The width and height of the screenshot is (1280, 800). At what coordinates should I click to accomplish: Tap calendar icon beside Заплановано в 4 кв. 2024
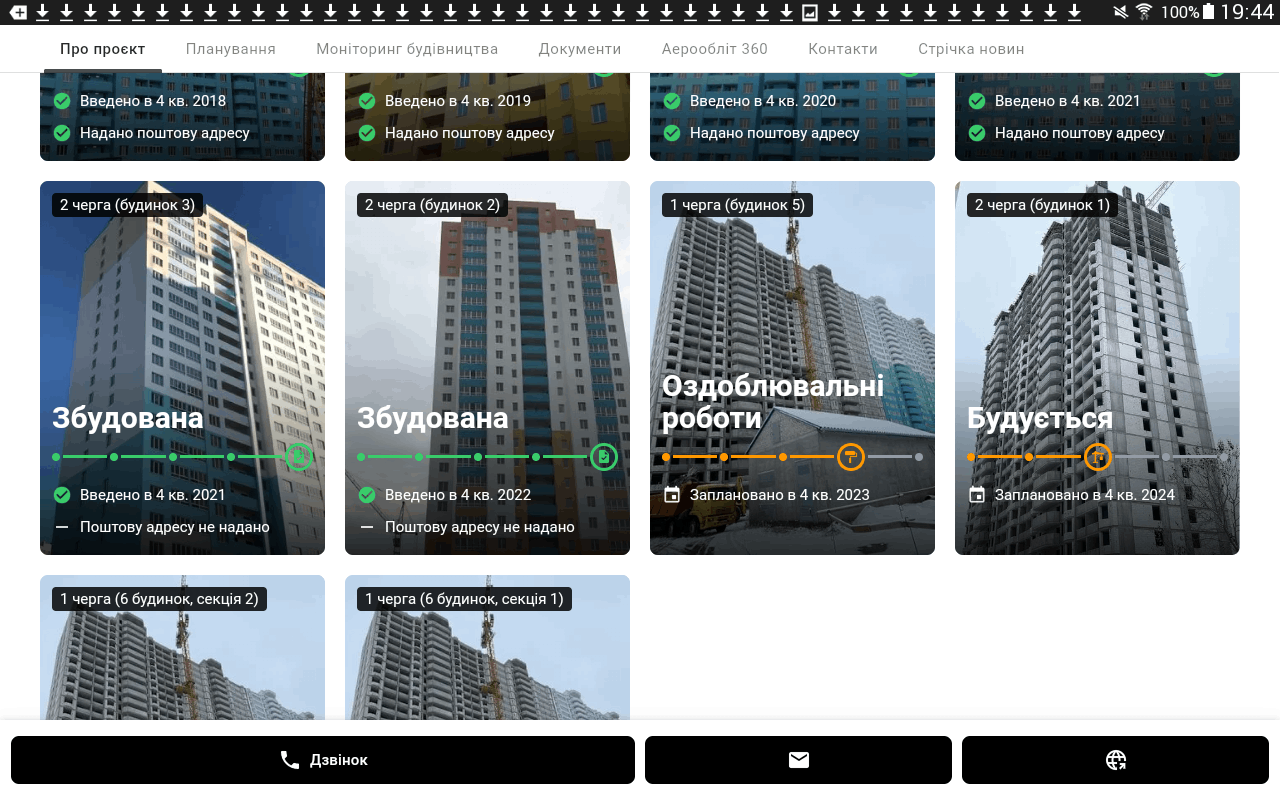click(977, 495)
